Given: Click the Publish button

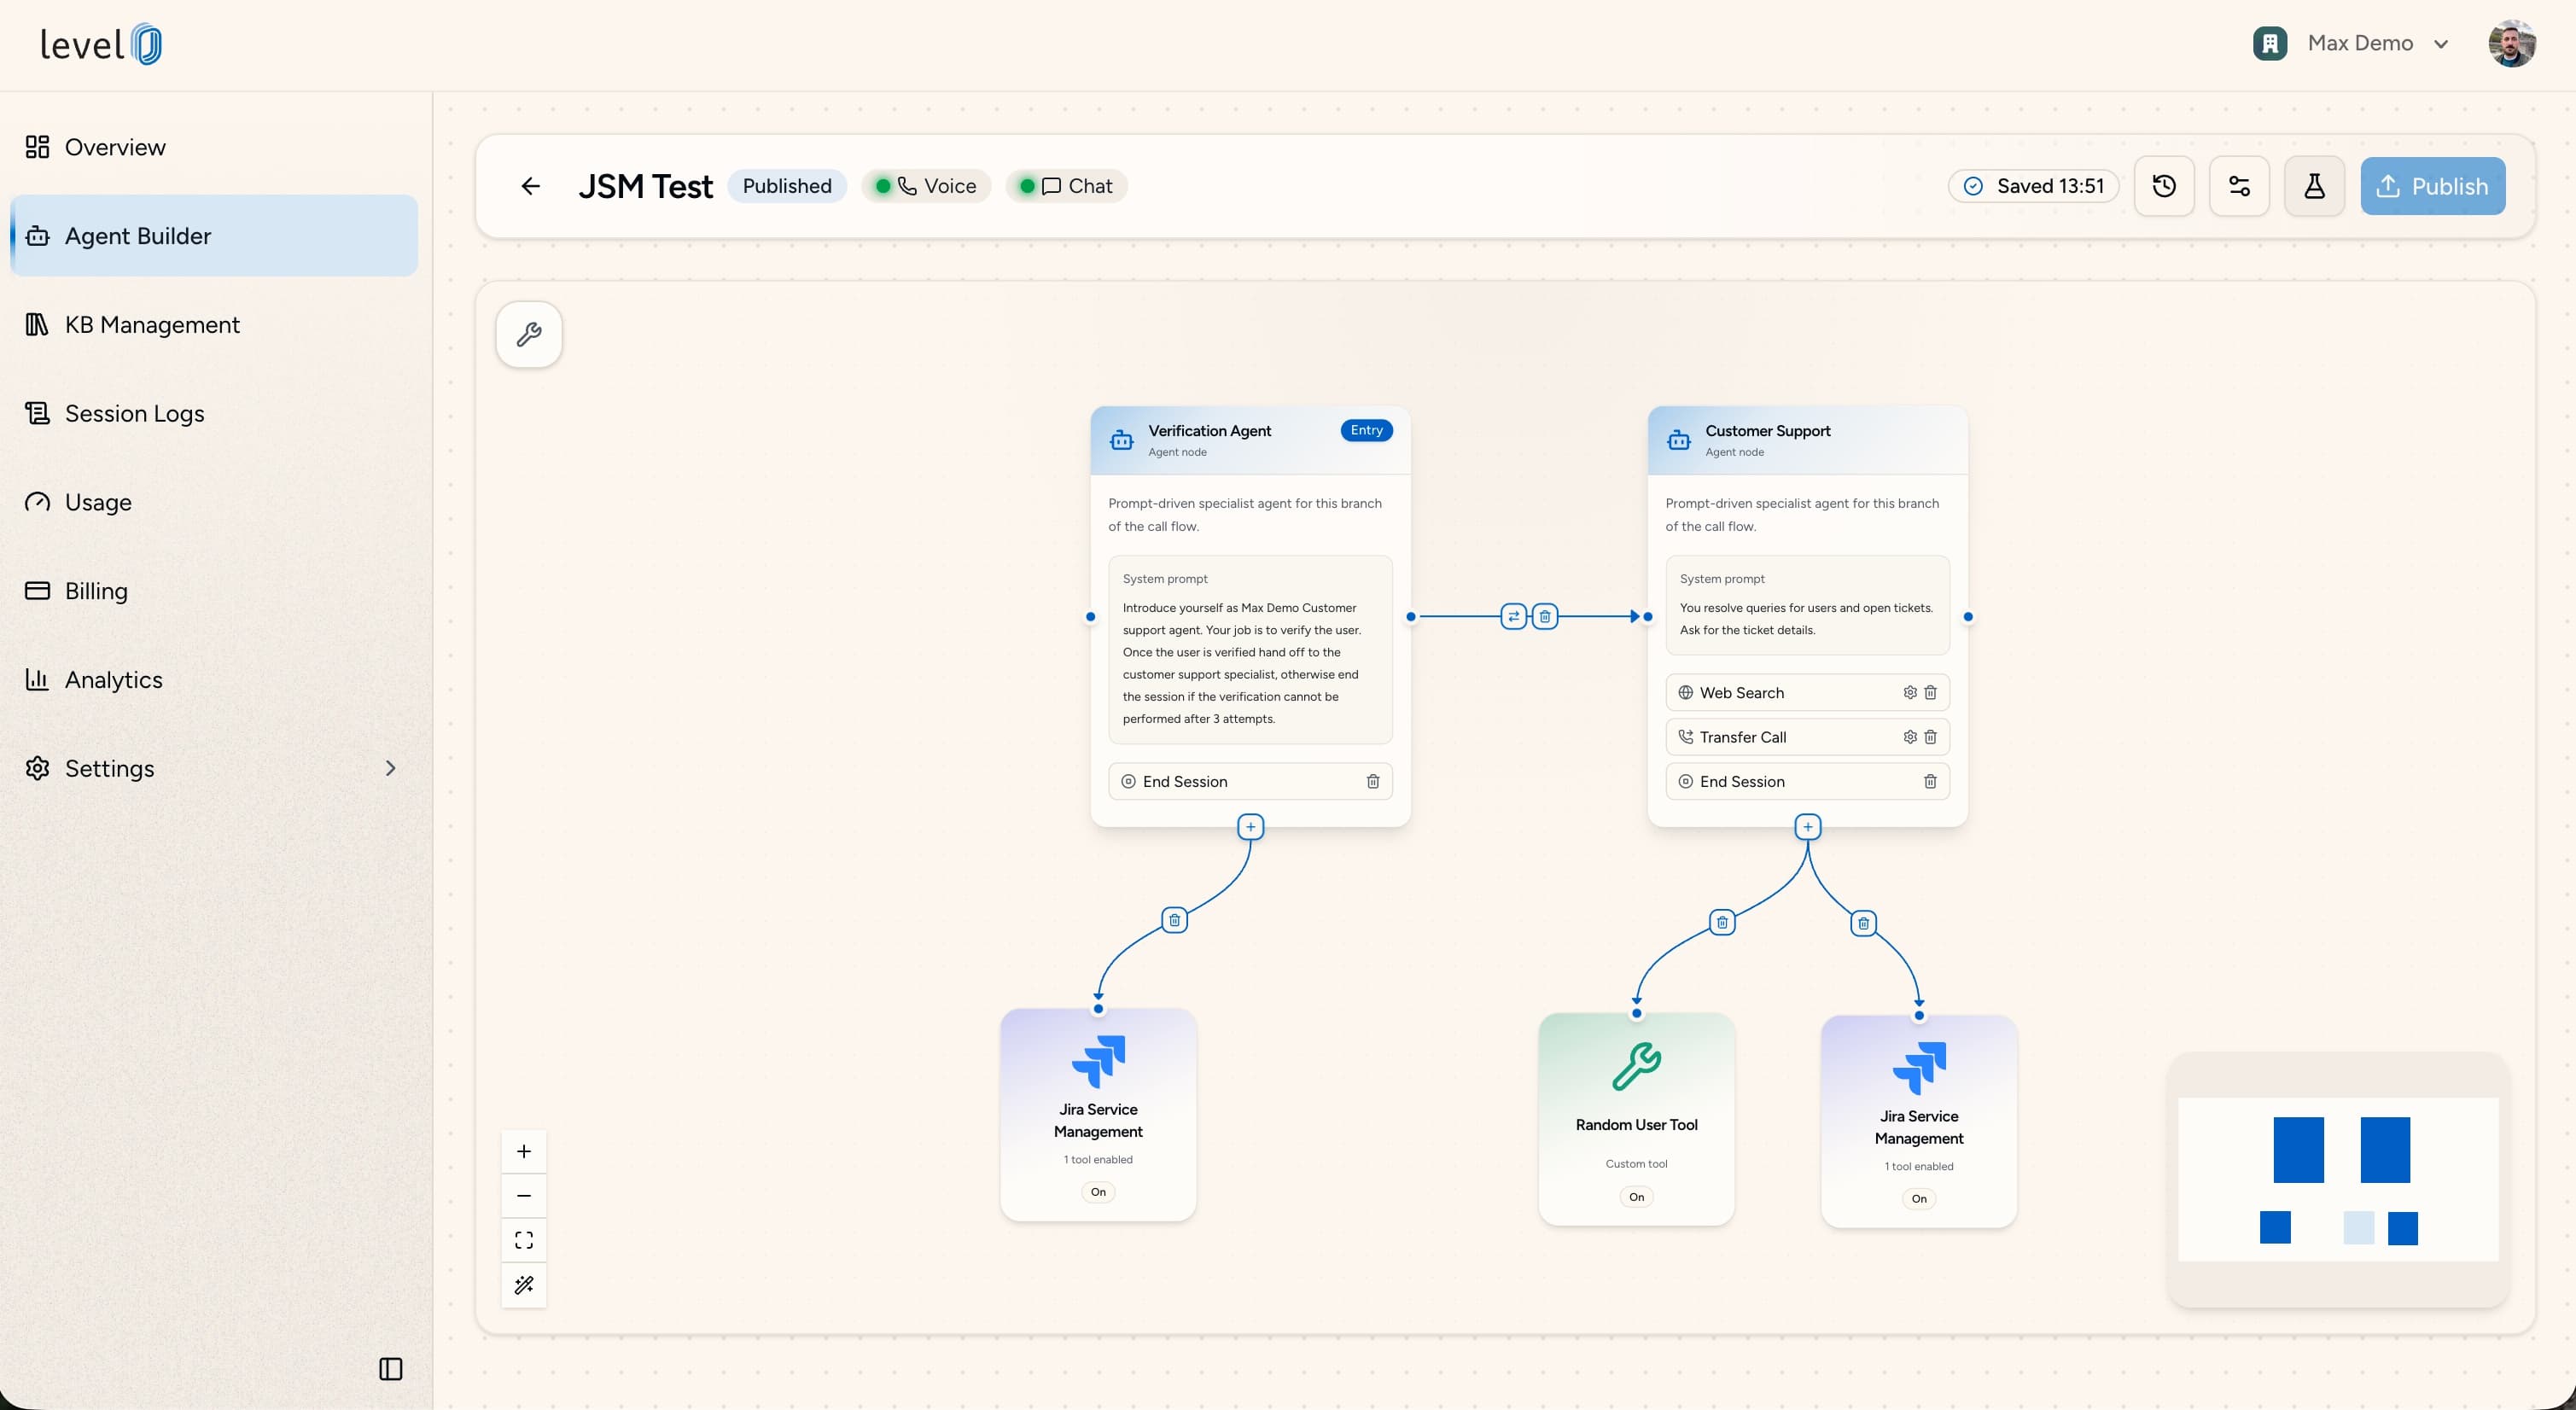Looking at the screenshot, I should pyautogui.click(x=2433, y=186).
